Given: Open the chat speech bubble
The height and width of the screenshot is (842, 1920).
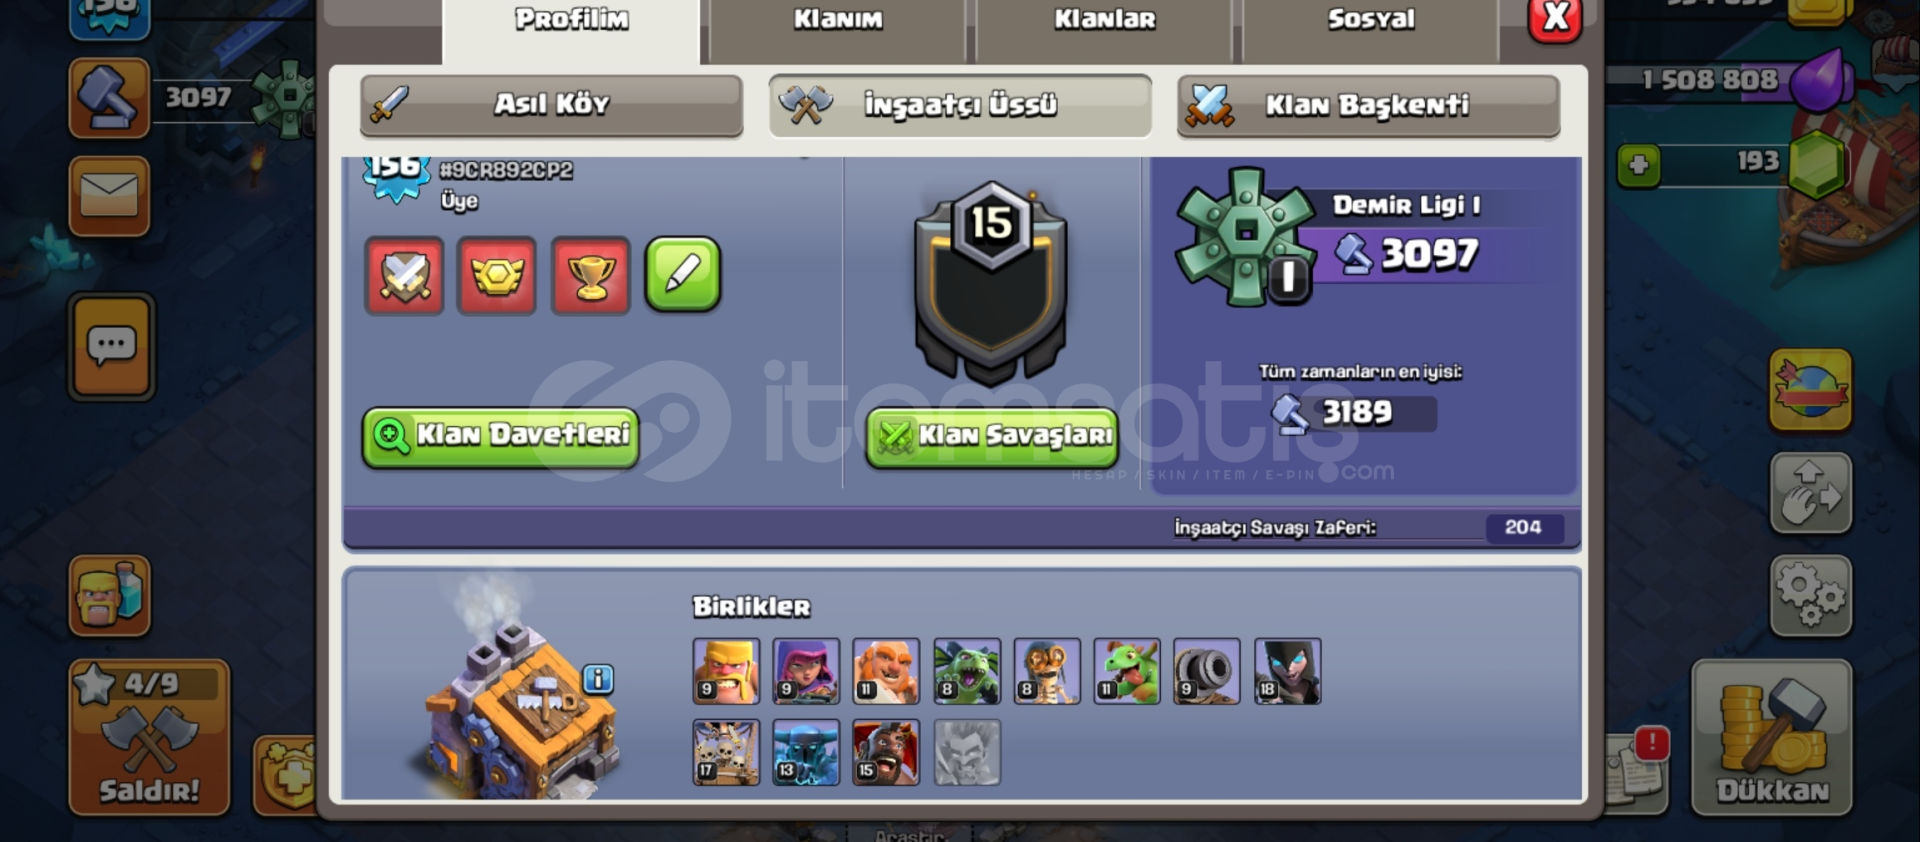Looking at the screenshot, I should click(x=111, y=347).
